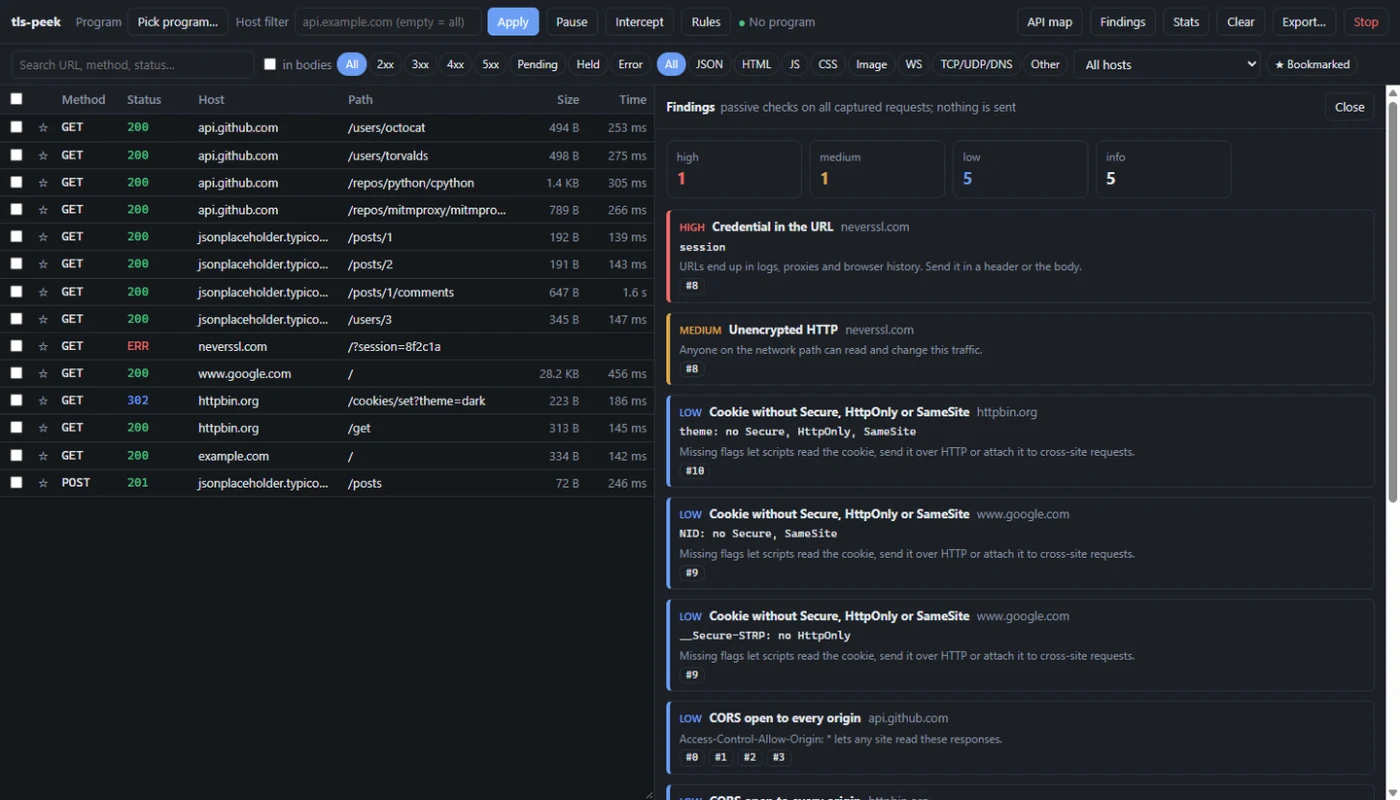The height and width of the screenshot is (800, 1400).
Task: Star the /posts/1/comments request
Action: coord(43,292)
